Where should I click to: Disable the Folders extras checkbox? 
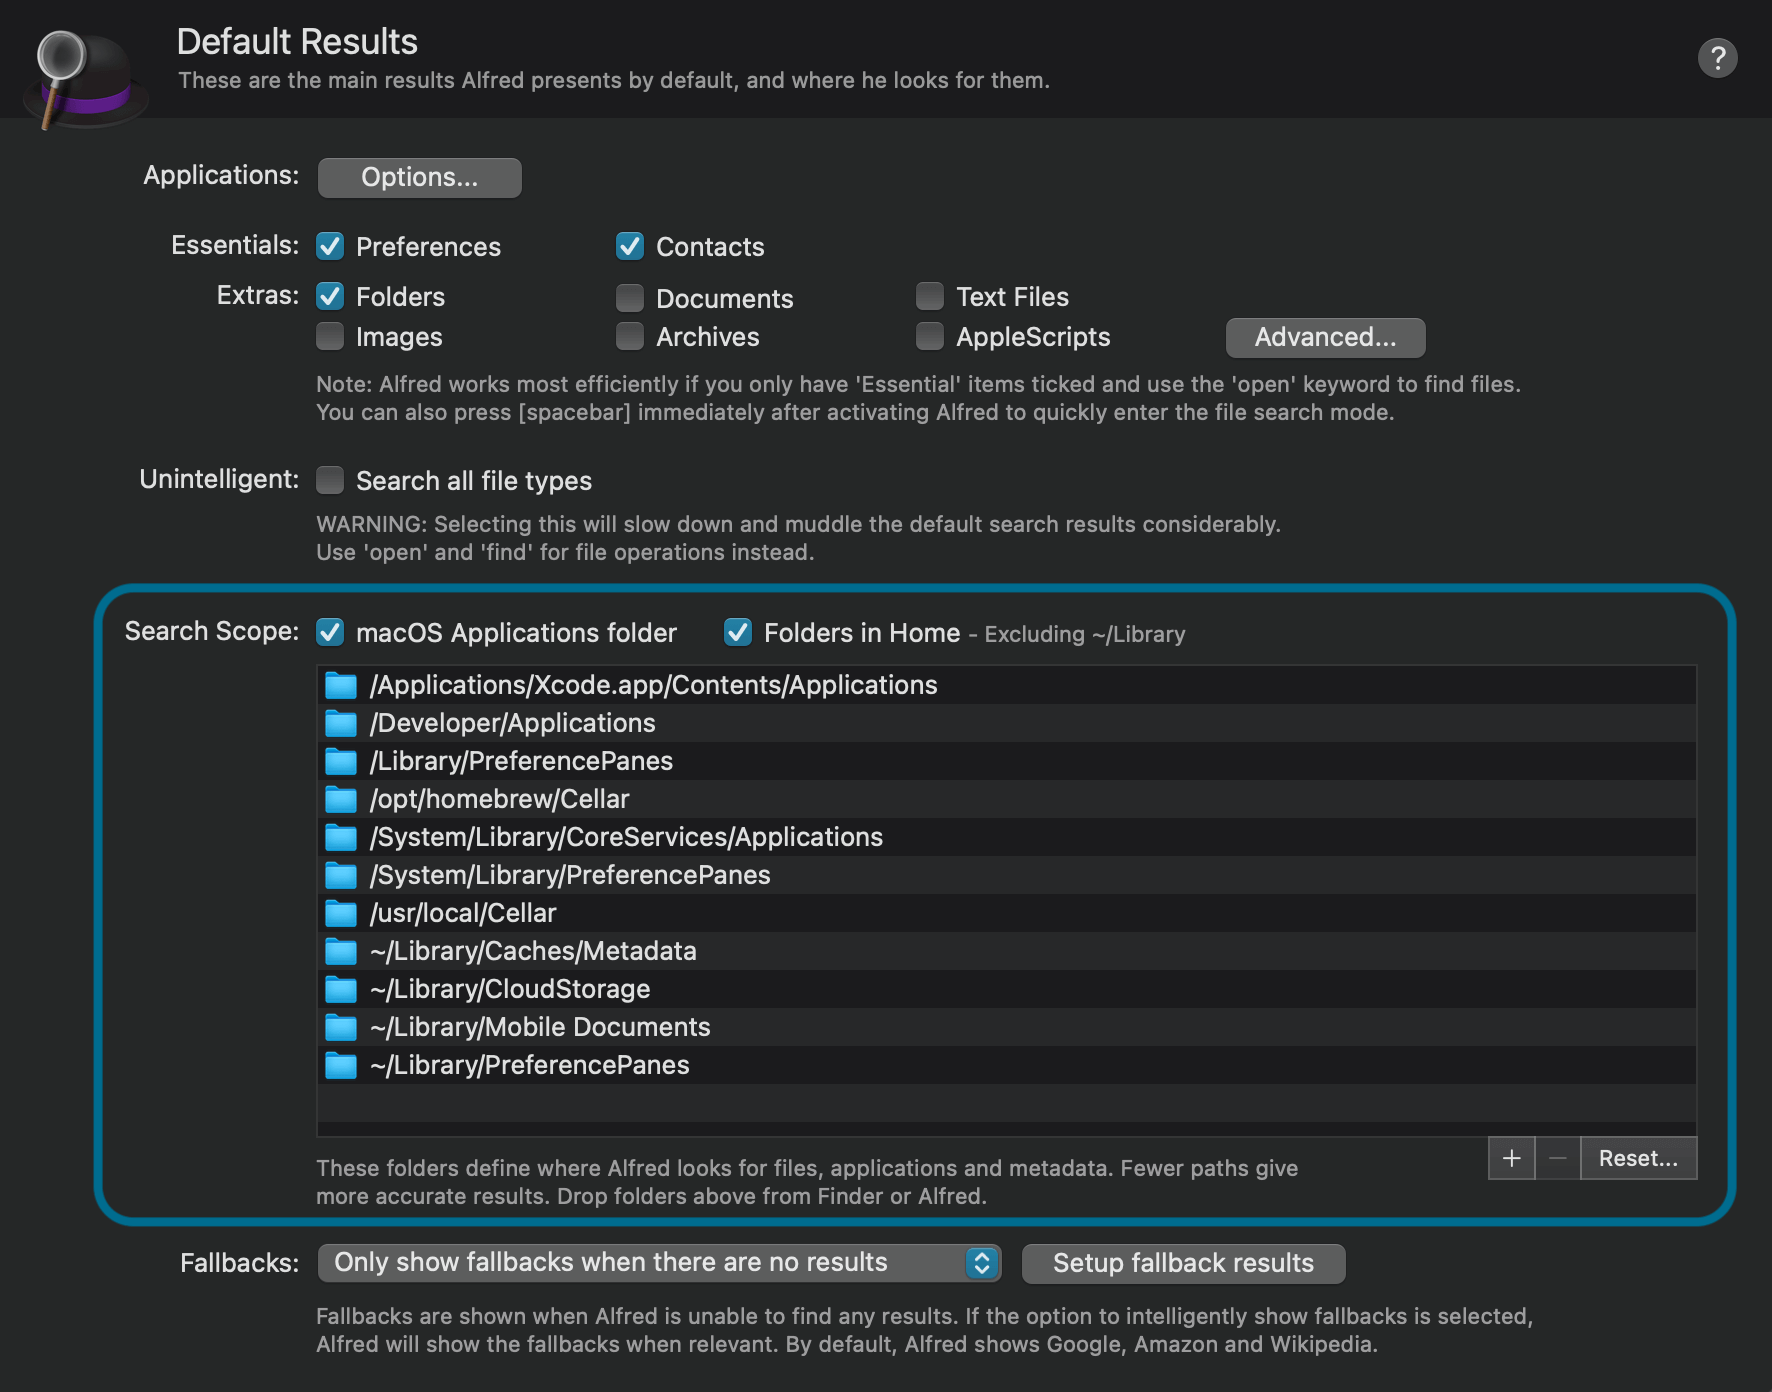click(x=330, y=296)
